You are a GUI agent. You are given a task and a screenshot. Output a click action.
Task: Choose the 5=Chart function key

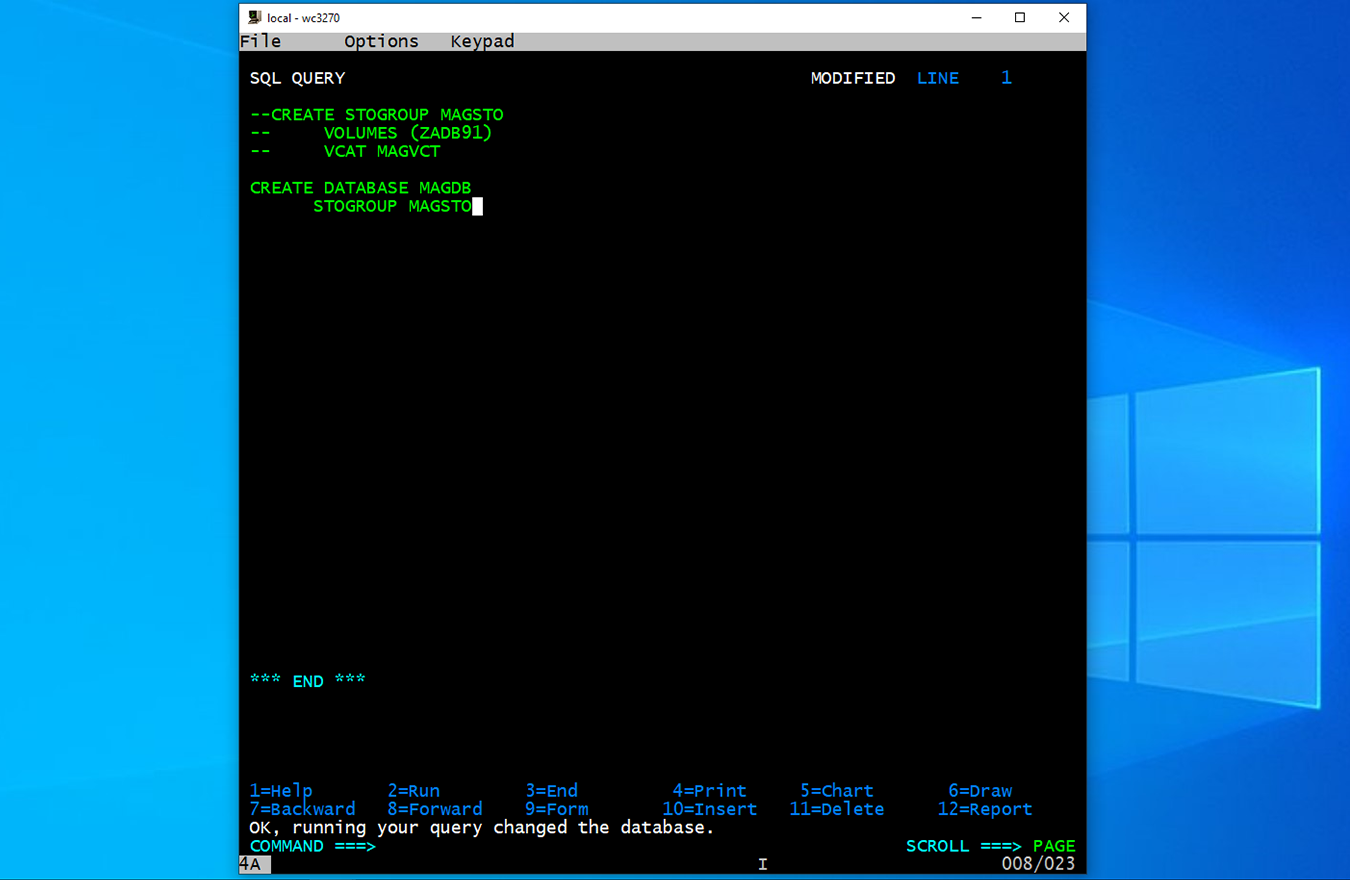[836, 791]
